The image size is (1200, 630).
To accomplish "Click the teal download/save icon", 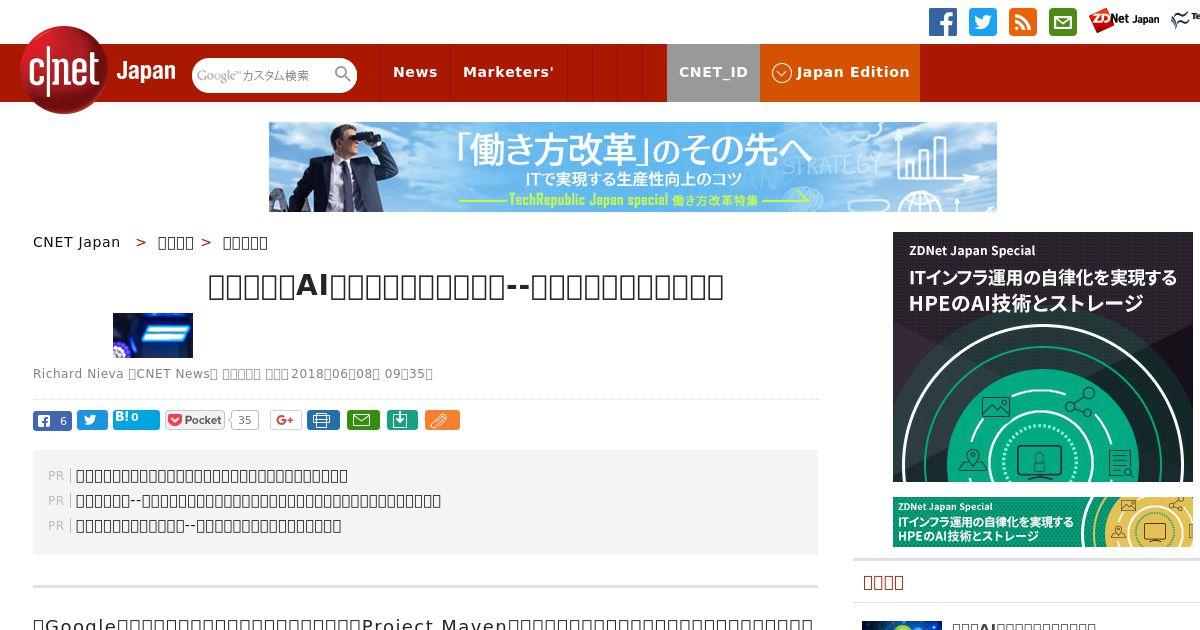I will (x=402, y=420).
